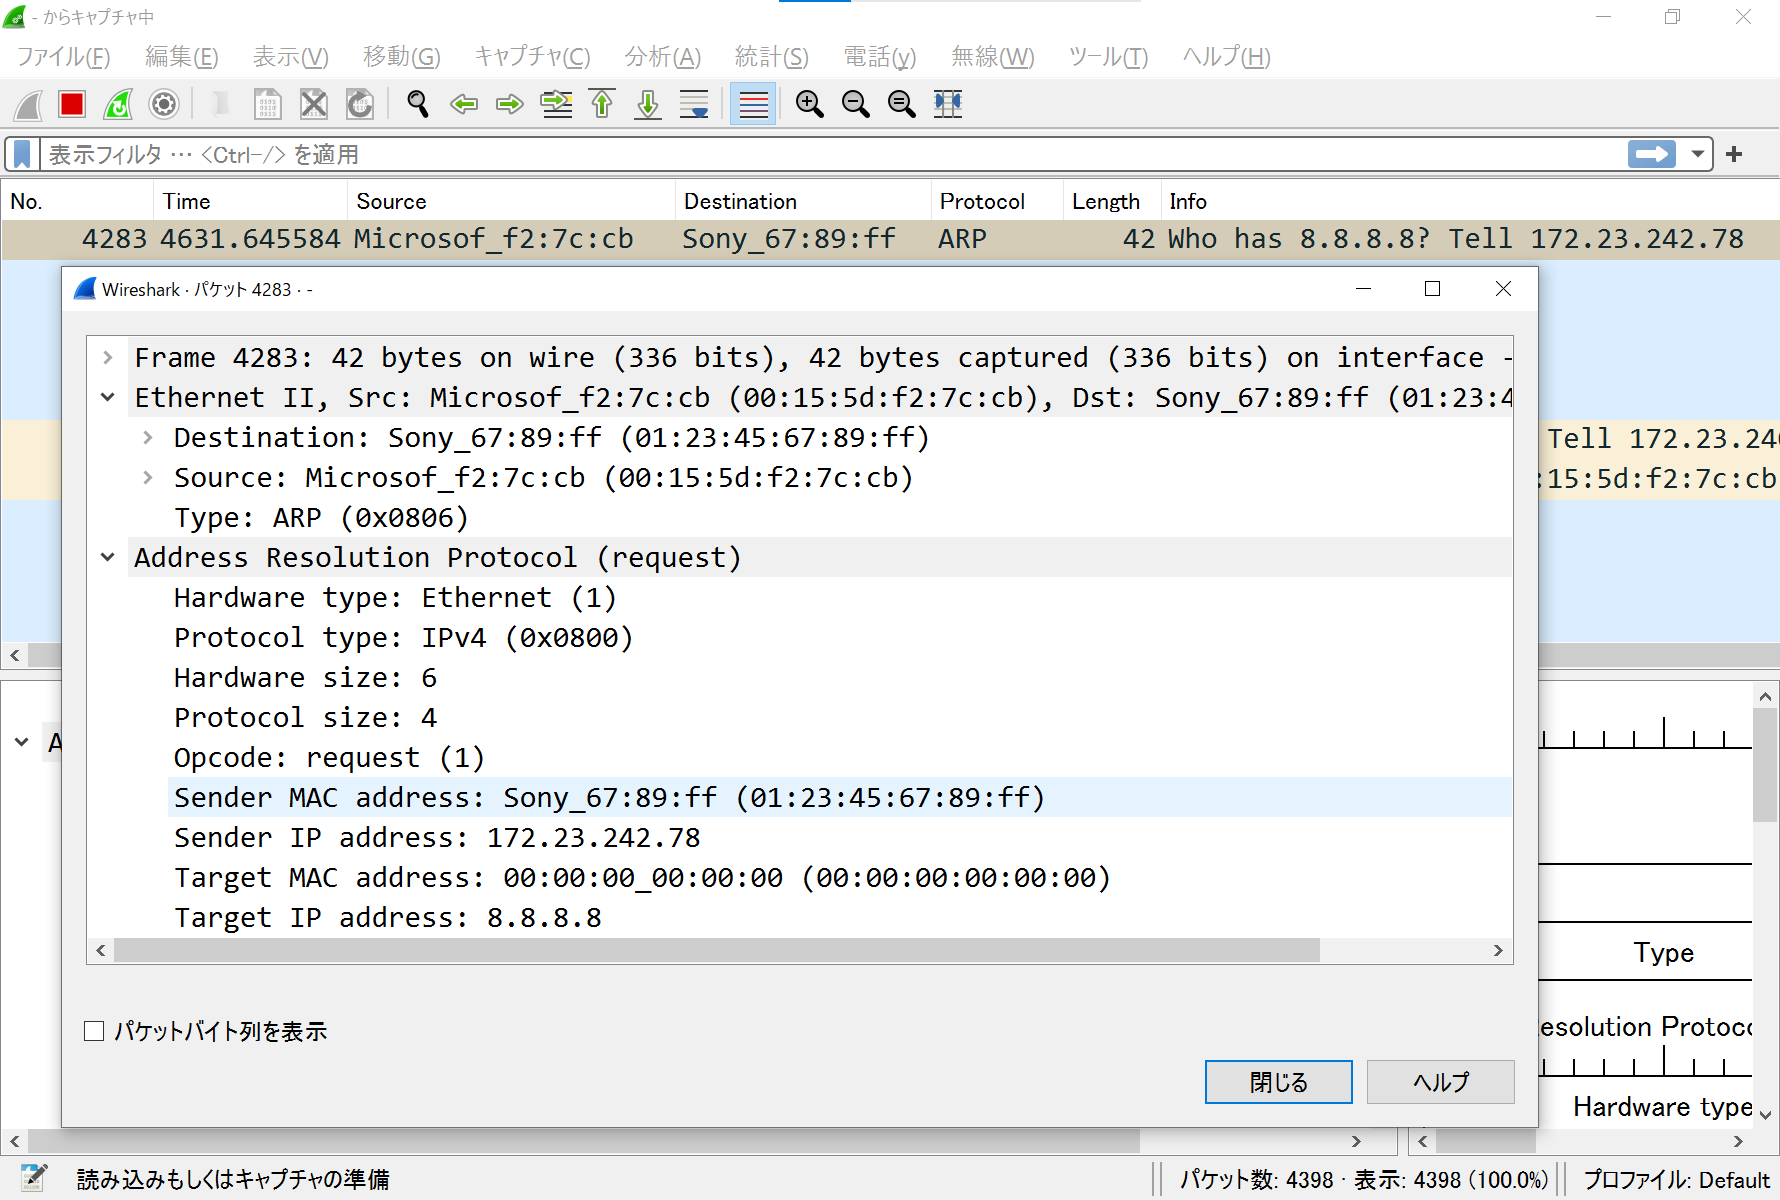Jump to last packet icon
Viewport: 1780px width, 1200px height.
coord(648,104)
